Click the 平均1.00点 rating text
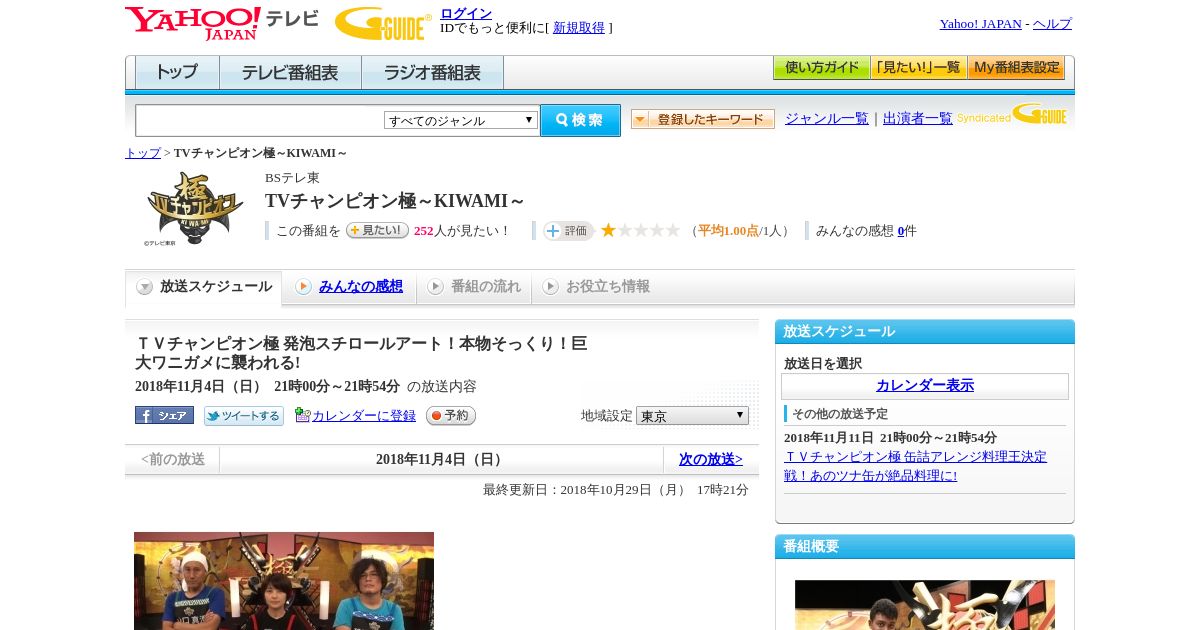The width and height of the screenshot is (1200, 630). tap(728, 231)
